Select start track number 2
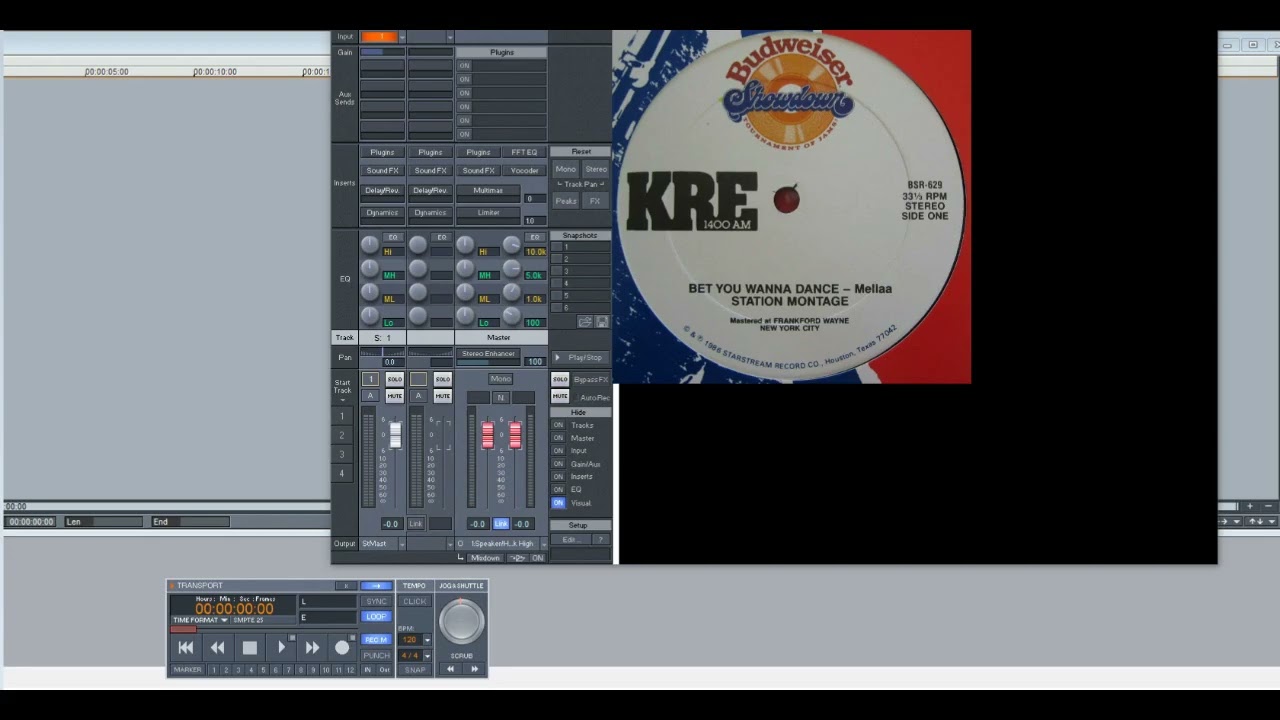 342,435
